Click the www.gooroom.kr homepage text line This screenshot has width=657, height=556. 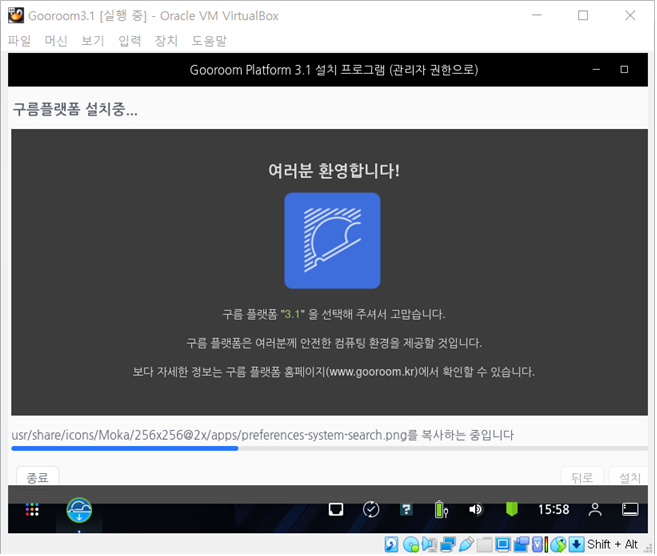[334, 372]
